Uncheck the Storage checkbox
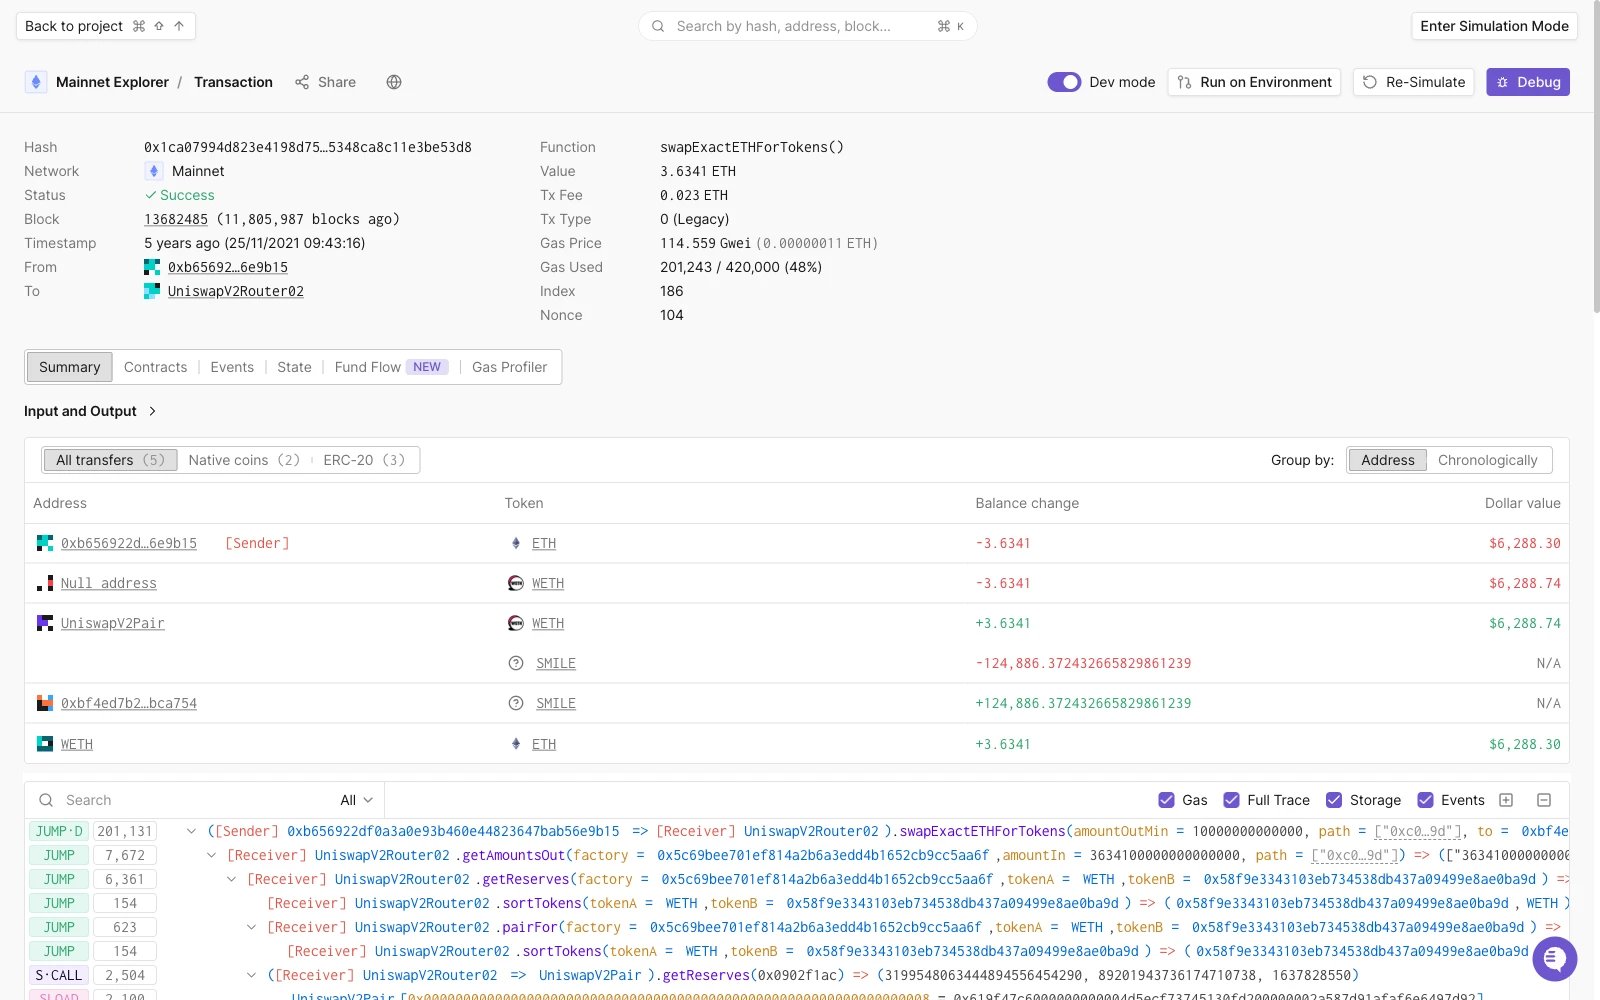Screen dimensions: 1600x1000 pos(1334,800)
